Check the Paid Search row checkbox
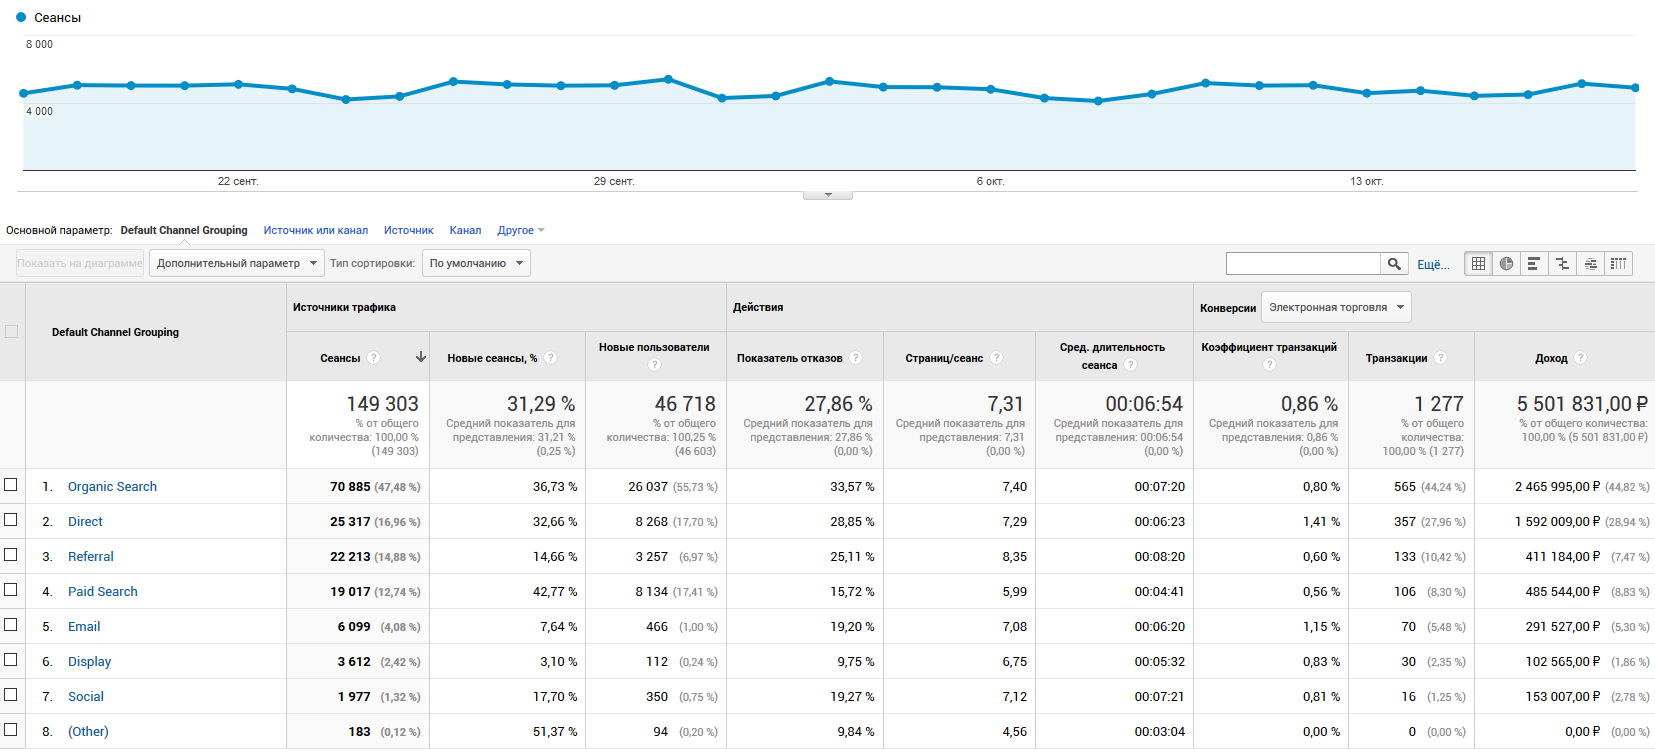 click(11, 590)
